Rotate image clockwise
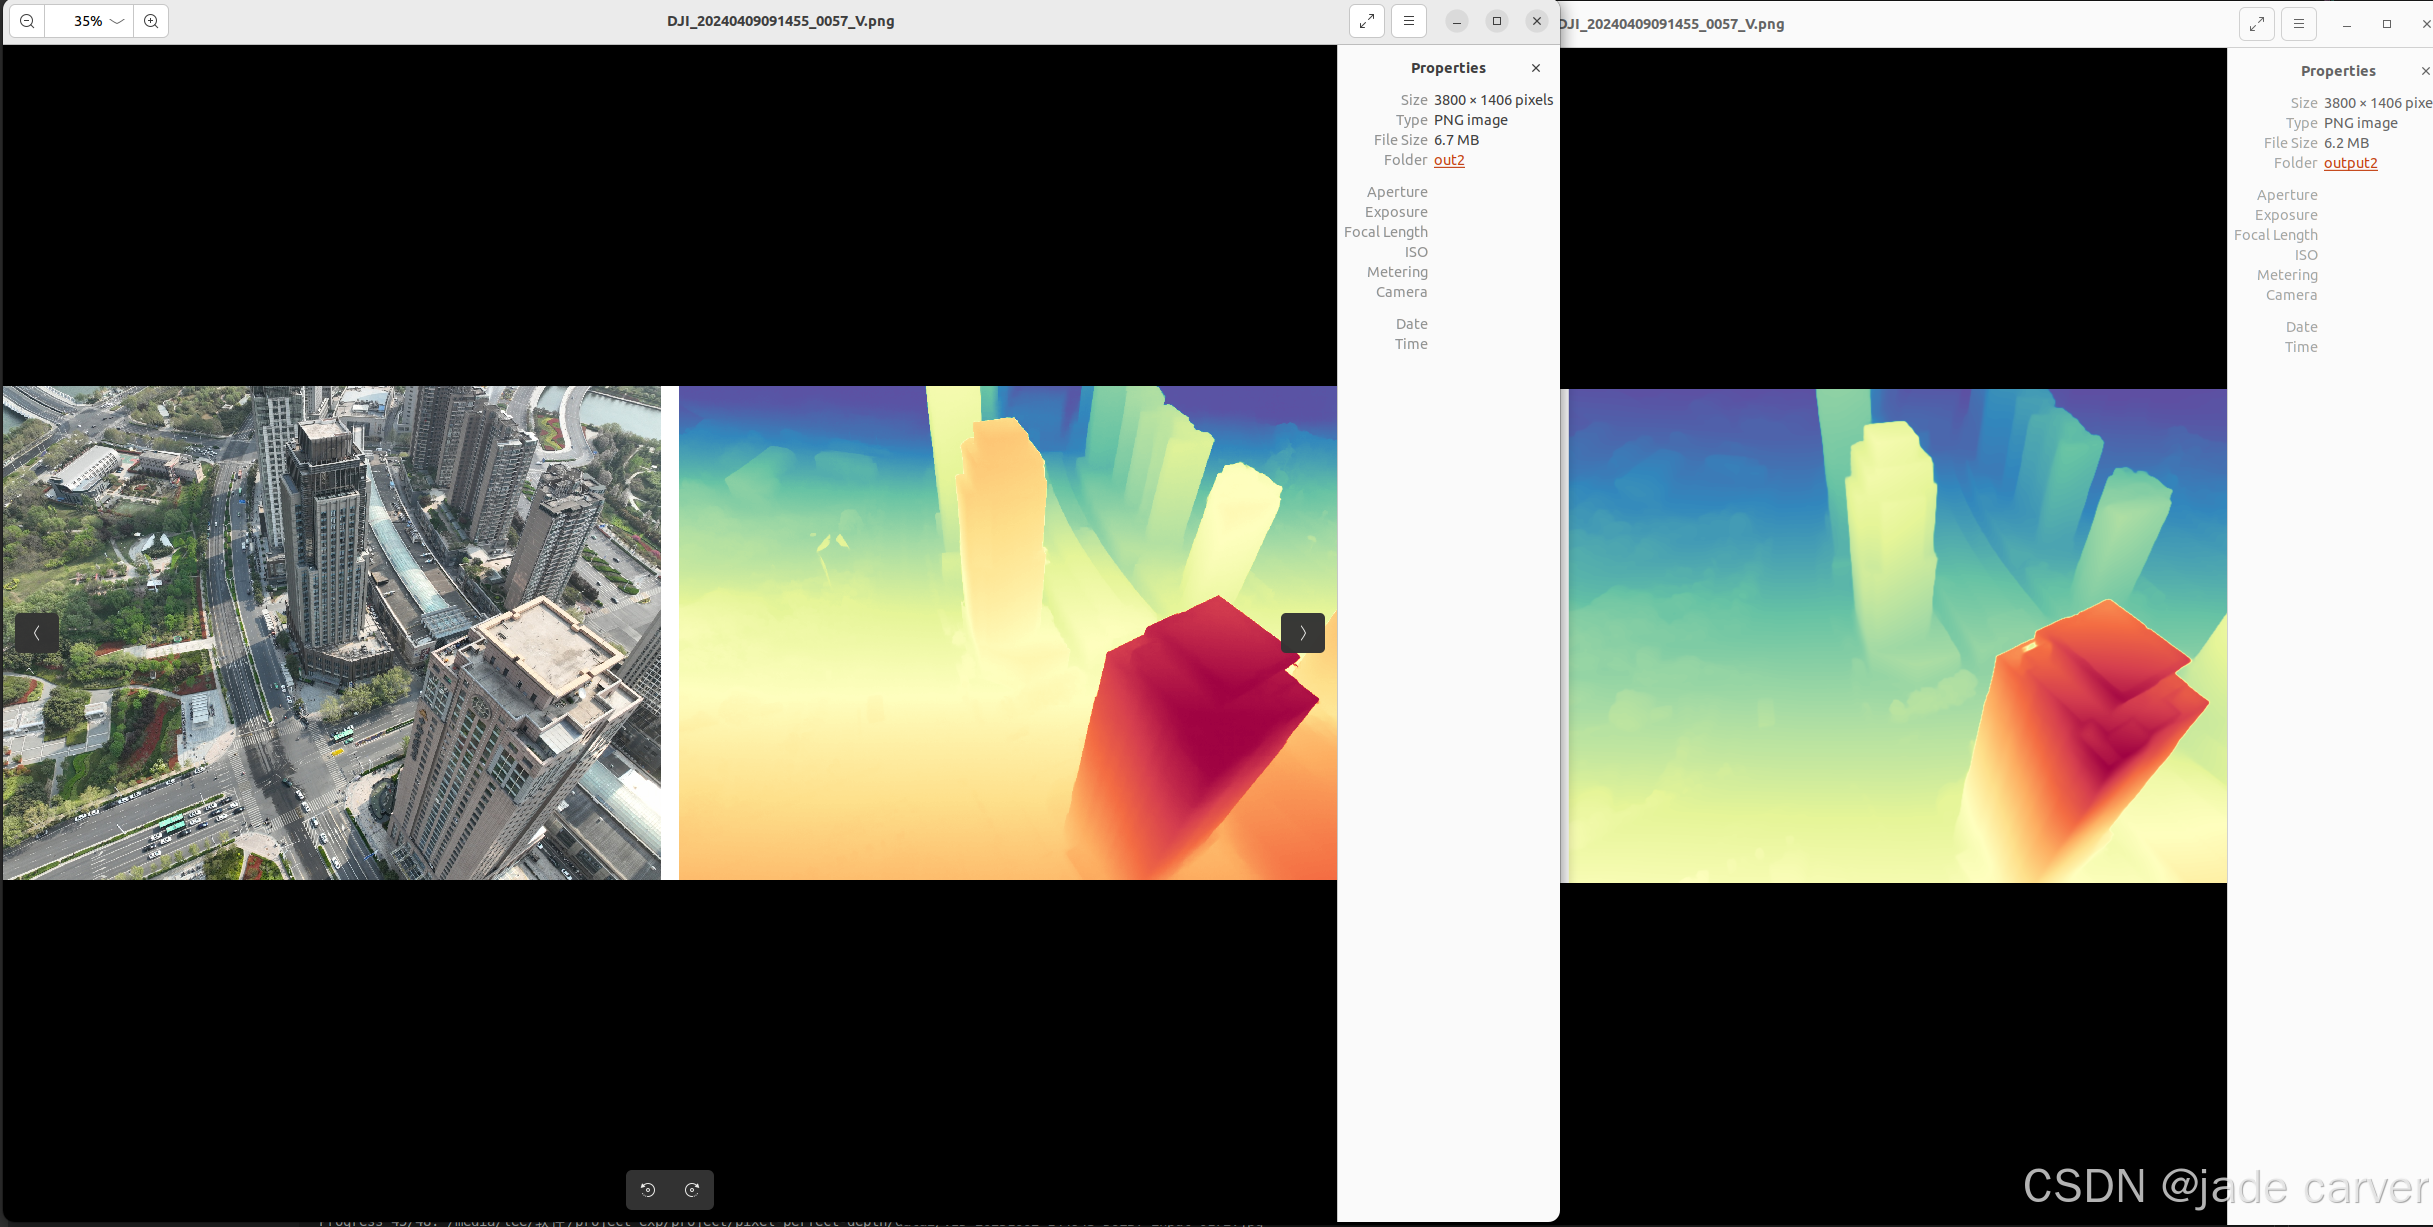Screen dimensions: 2433x1227 point(692,1190)
